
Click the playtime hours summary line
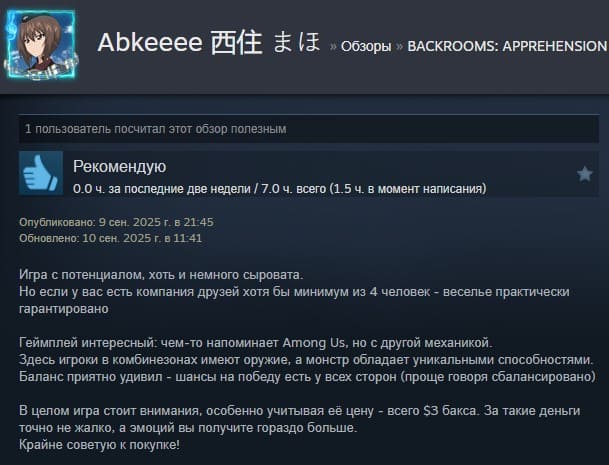tap(280, 189)
